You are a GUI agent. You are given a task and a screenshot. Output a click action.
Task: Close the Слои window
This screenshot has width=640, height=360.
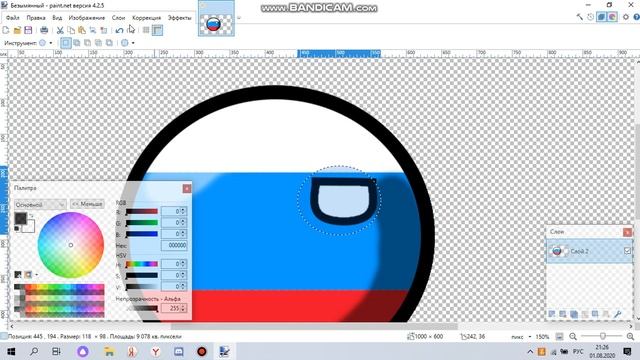[x=627, y=232]
